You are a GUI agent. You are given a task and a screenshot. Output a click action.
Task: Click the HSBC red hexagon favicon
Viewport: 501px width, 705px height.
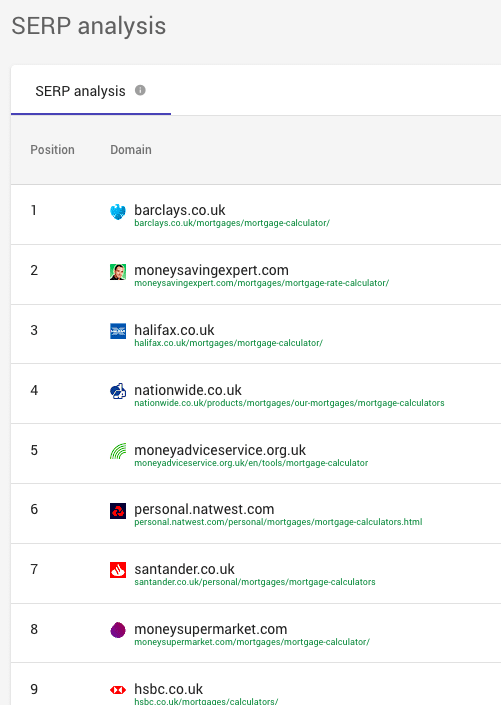tap(118, 690)
